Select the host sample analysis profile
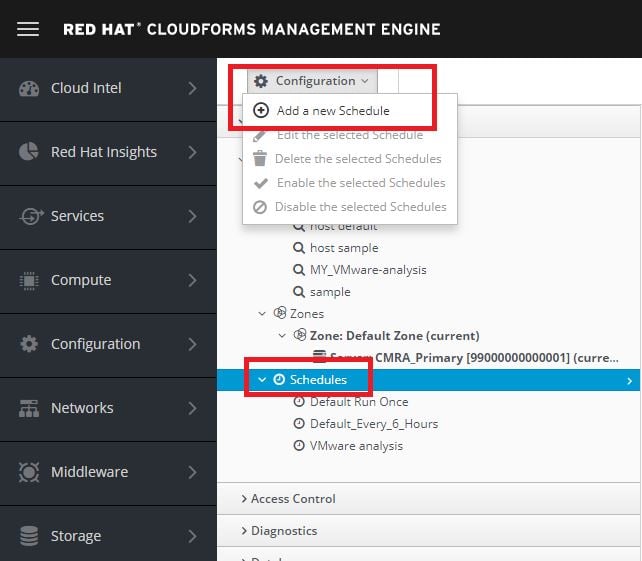 coord(344,248)
